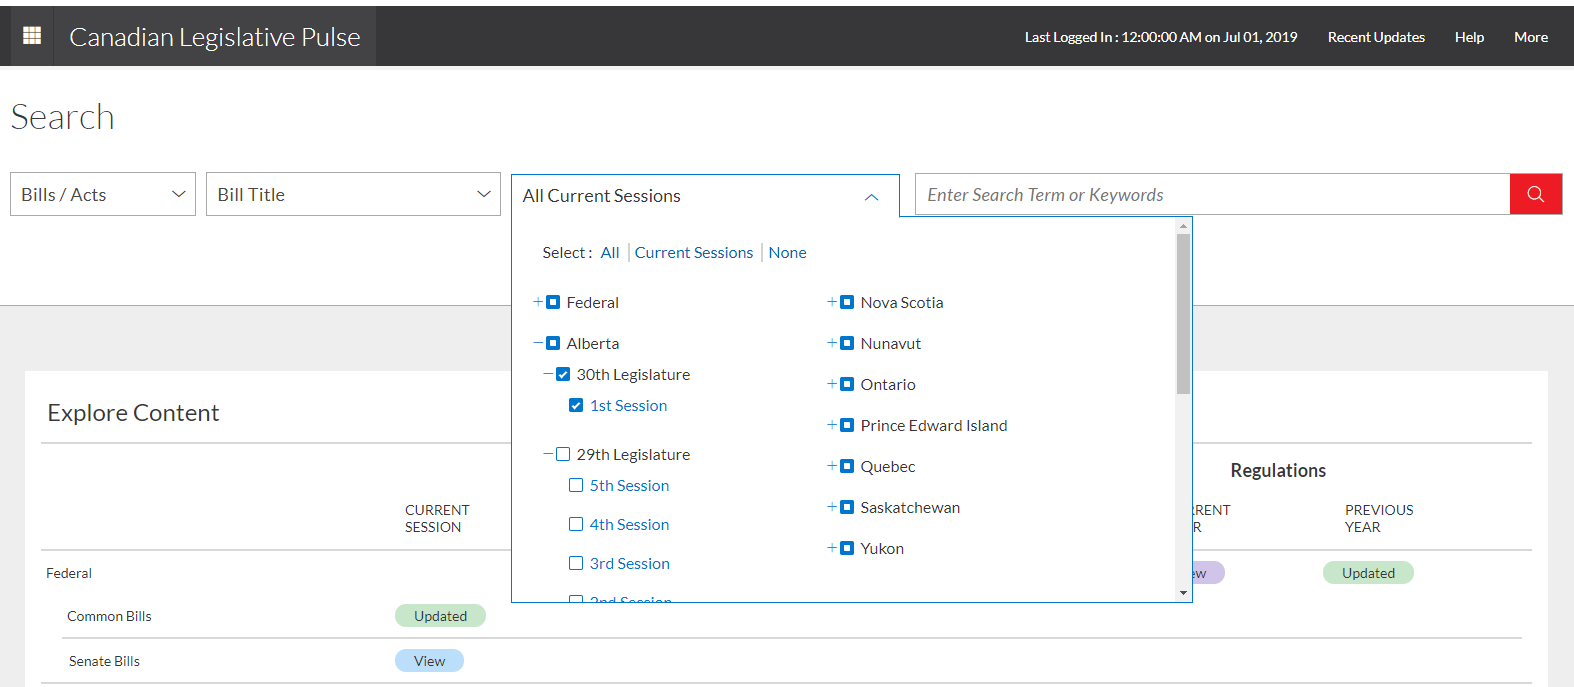Collapse the sessions dropdown chevron

coord(871,197)
